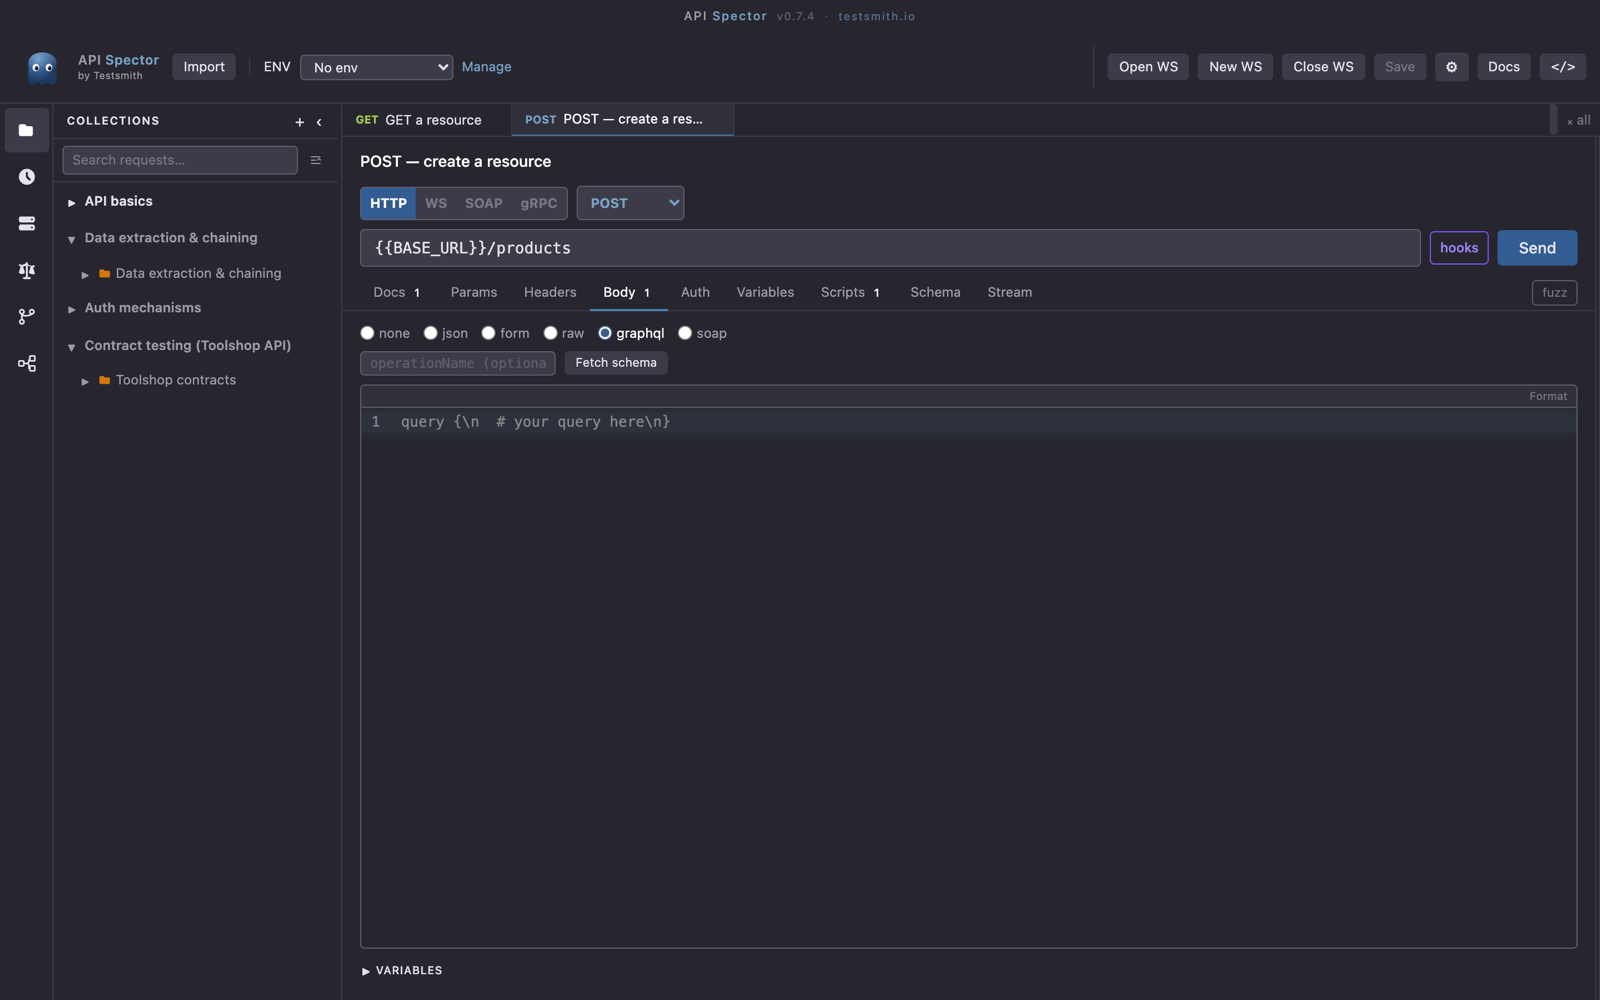Screen dimensions: 1600x1000
Task: Click New WS
Action: [1235, 67]
